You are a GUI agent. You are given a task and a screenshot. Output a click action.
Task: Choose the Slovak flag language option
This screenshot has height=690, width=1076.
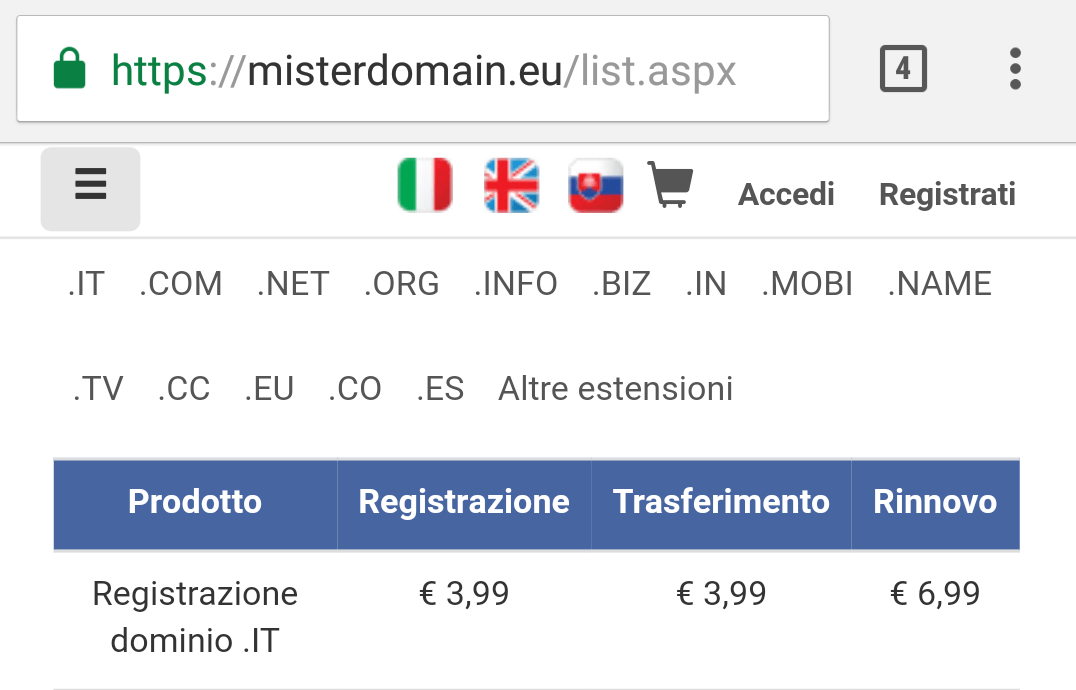(x=596, y=185)
